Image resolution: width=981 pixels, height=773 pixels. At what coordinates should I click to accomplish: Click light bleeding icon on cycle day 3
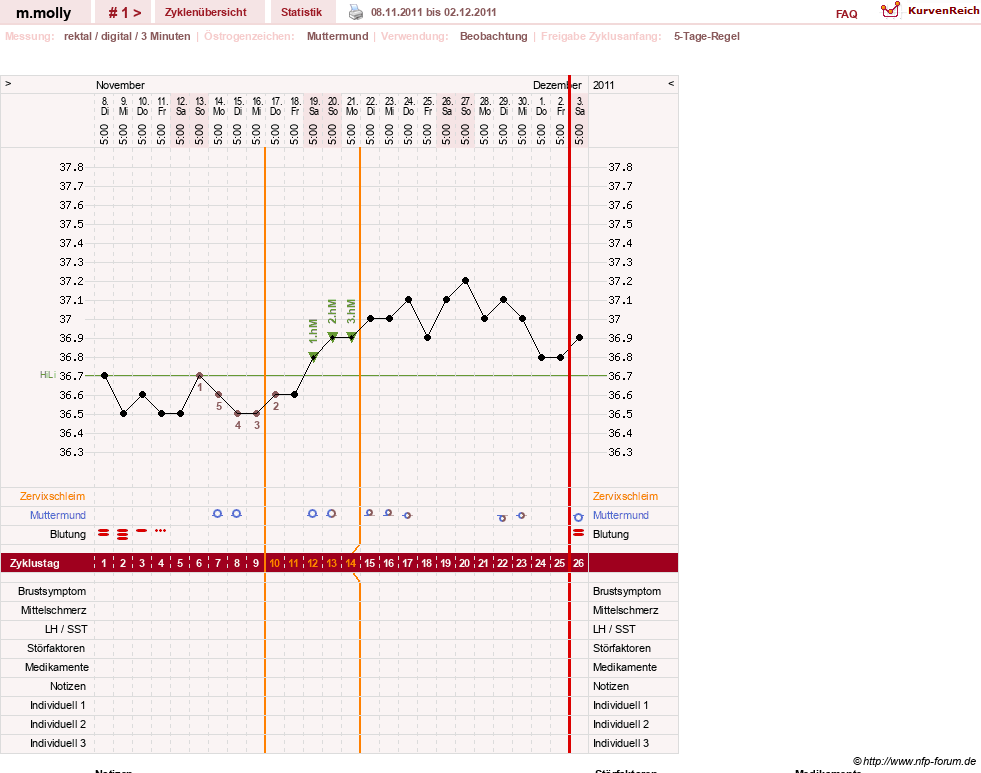pyautogui.click(x=141, y=530)
